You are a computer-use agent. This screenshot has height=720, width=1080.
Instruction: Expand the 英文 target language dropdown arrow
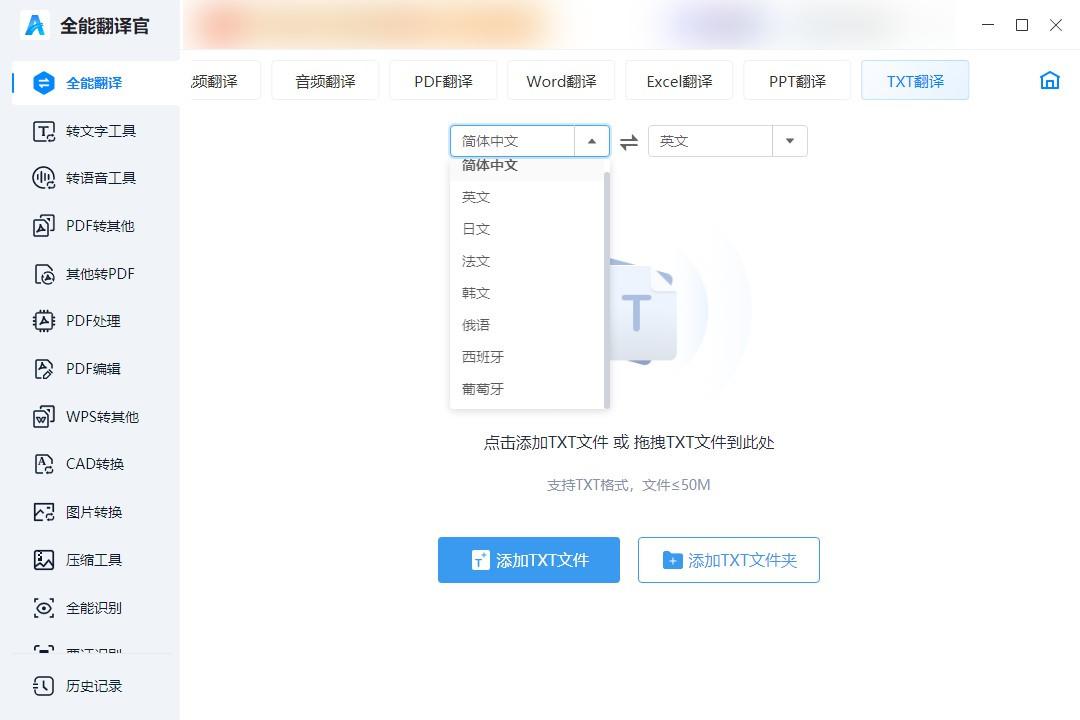(x=789, y=141)
